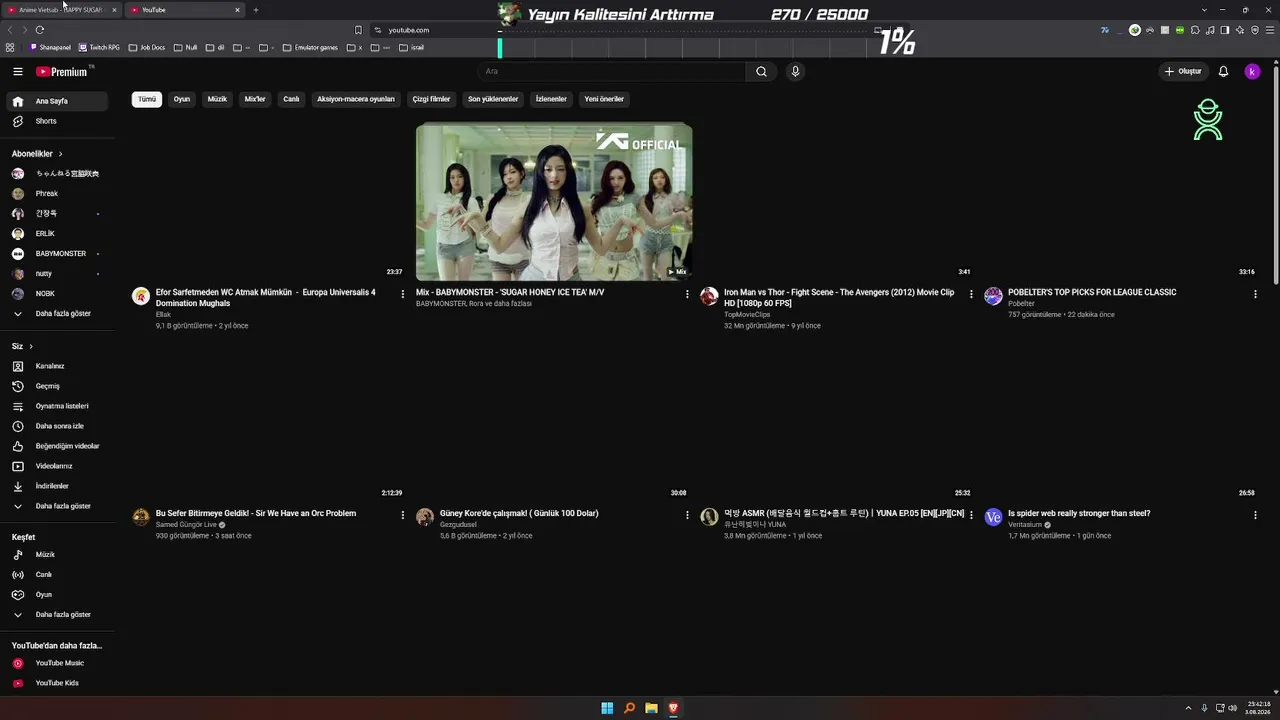Viewport: 1280px width, 720px height.
Task: Open options for the Iron Man vs Thor video
Action: point(971,294)
